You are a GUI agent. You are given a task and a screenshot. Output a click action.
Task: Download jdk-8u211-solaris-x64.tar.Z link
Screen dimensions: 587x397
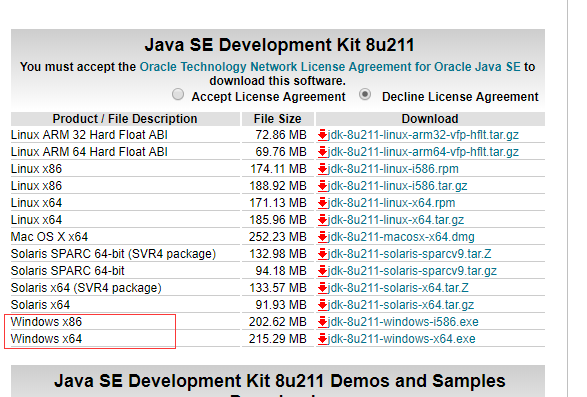click(398, 288)
